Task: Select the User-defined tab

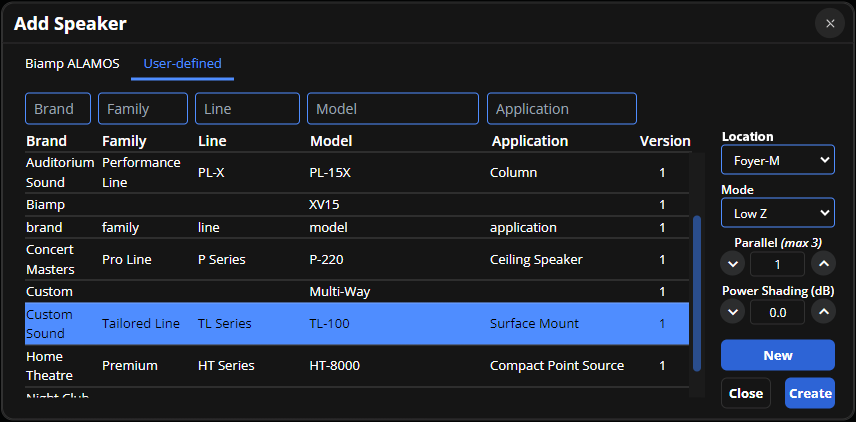Action: tap(182, 64)
